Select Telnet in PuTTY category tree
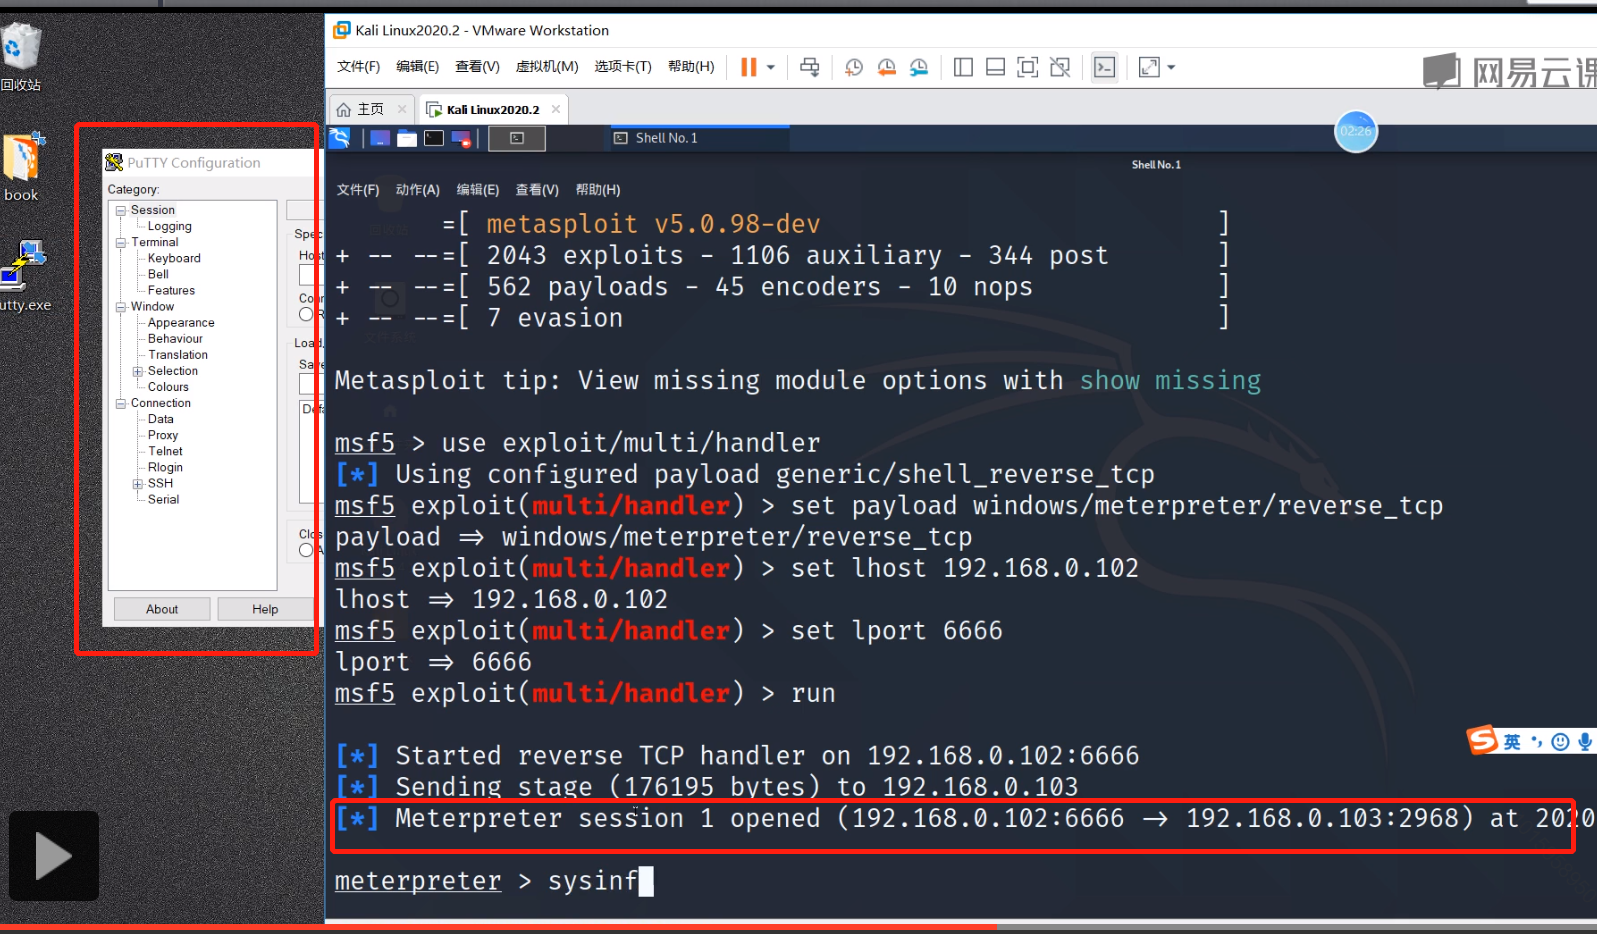The height and width of the screenshot is (934, 1597). (x=165, y=451)
